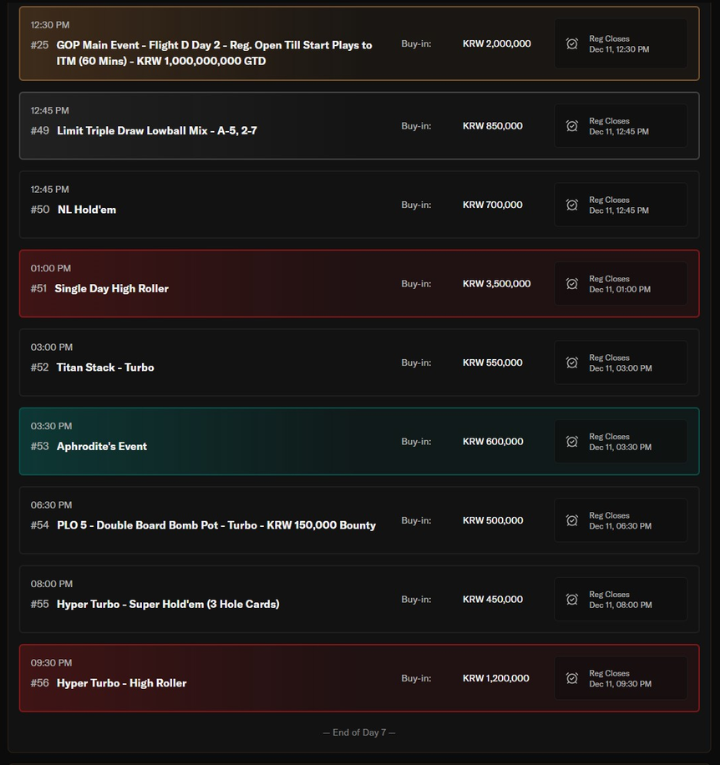
Task: Click alarm clock icon for Single Day High Roller
Action: point(572,284)
